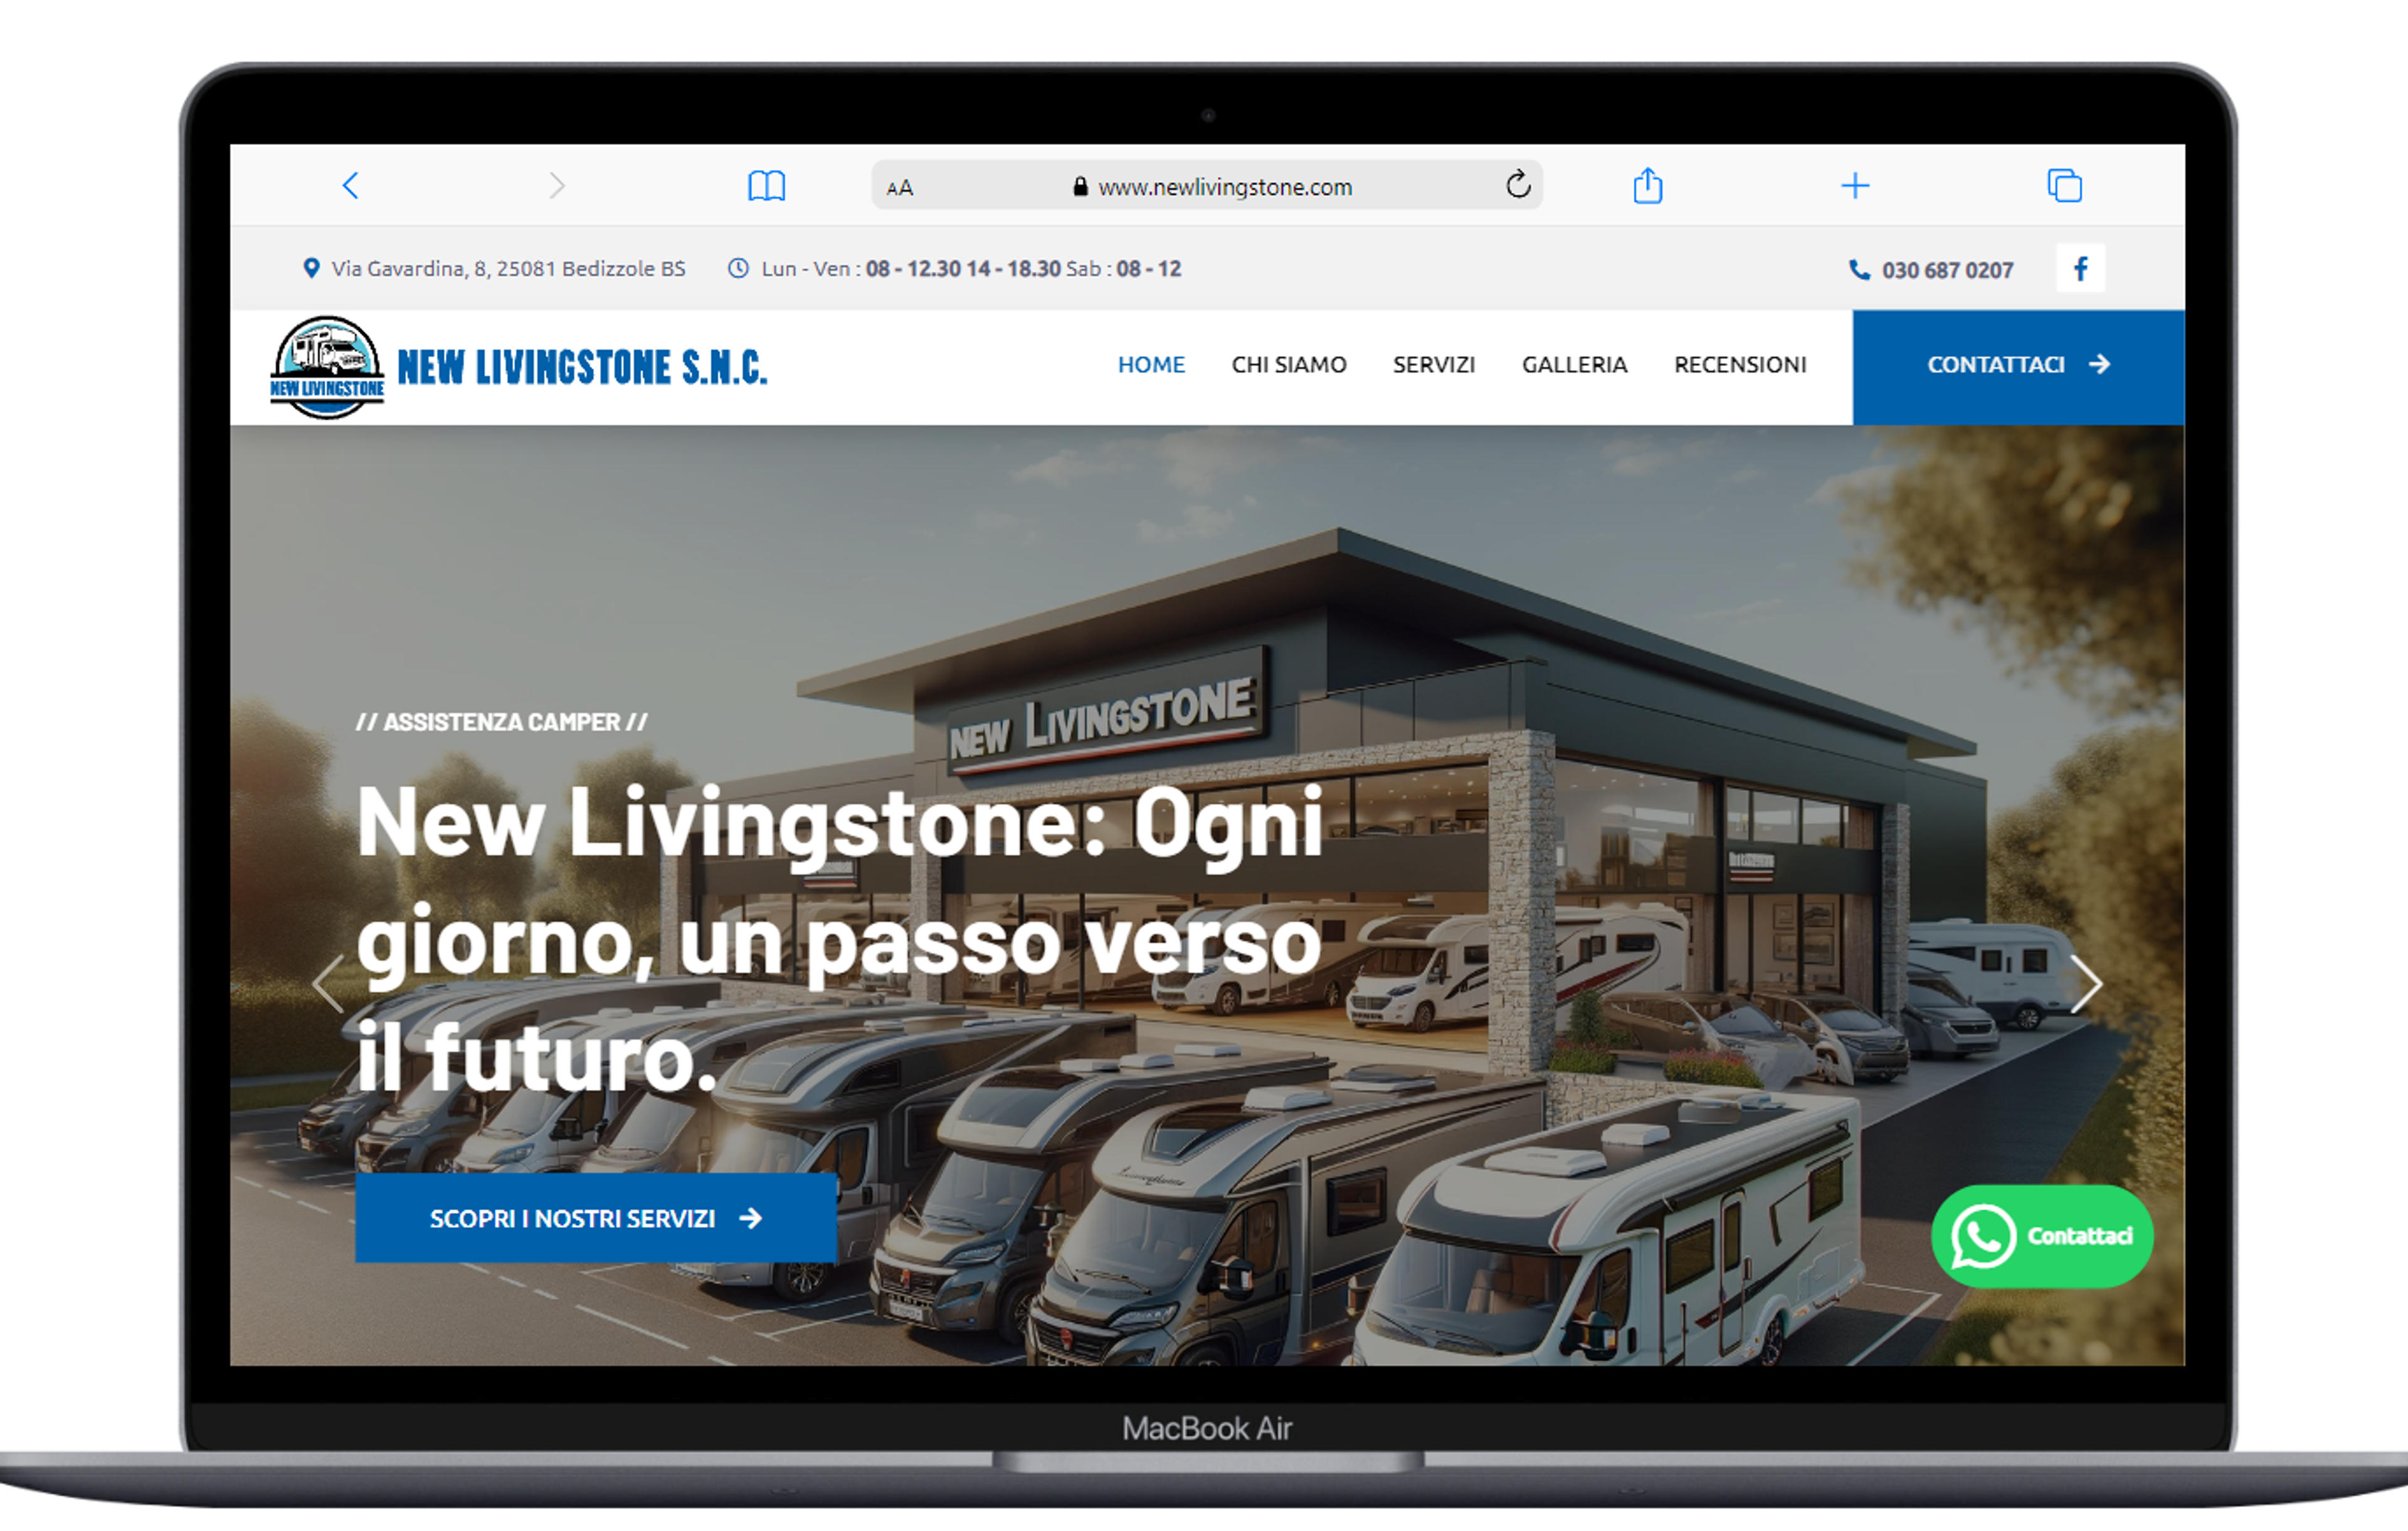The image size is (2408, 1531).
Task: Click the hero headline New Livingstone: Ogni giorno
Action: pyautogui.click(x=840, y=940)
